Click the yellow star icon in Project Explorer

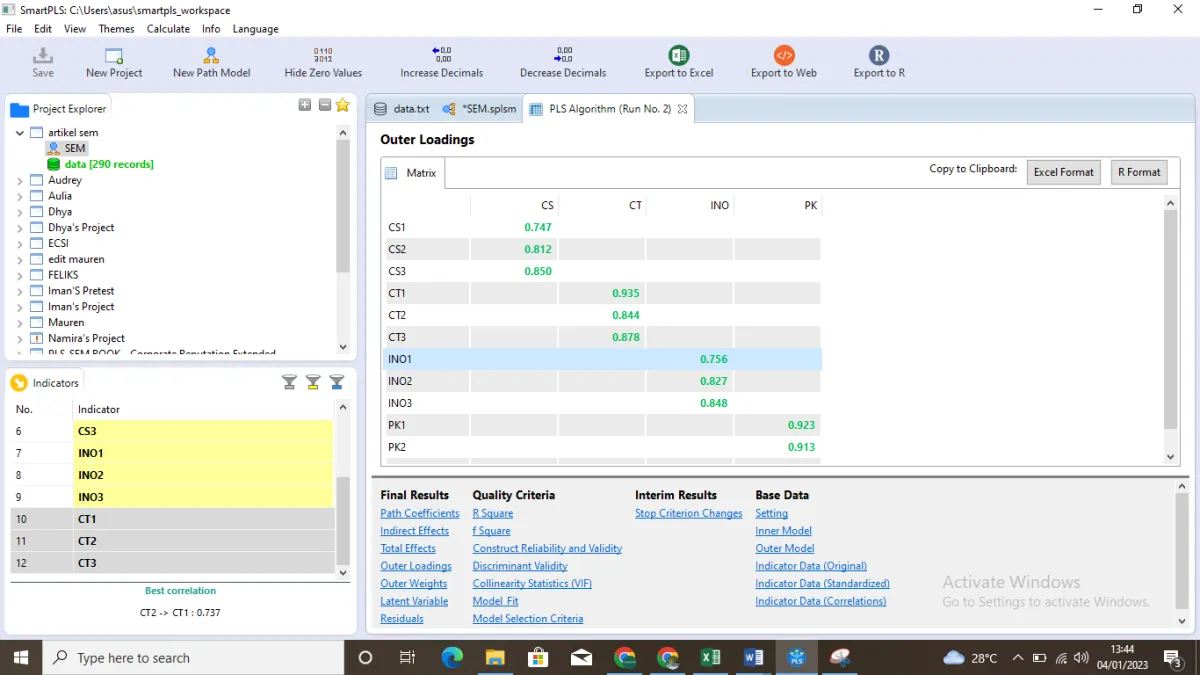(x=343, y=105)
